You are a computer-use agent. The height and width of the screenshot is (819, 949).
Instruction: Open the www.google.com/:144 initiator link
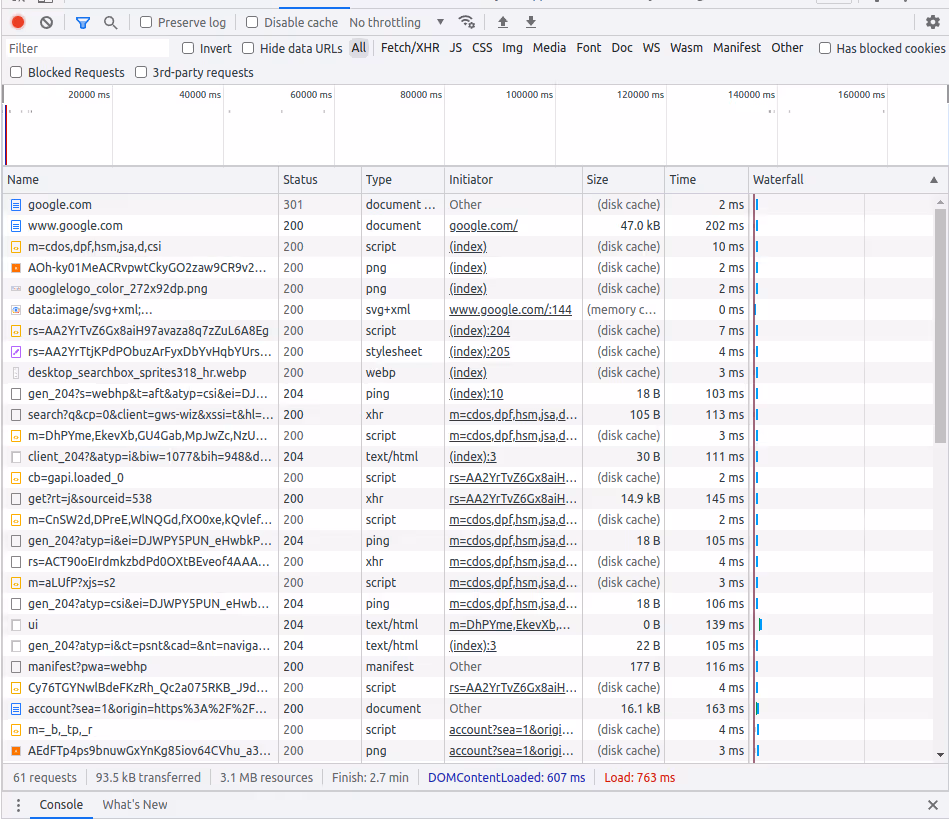pyautogui.click(x=510, y=310)
